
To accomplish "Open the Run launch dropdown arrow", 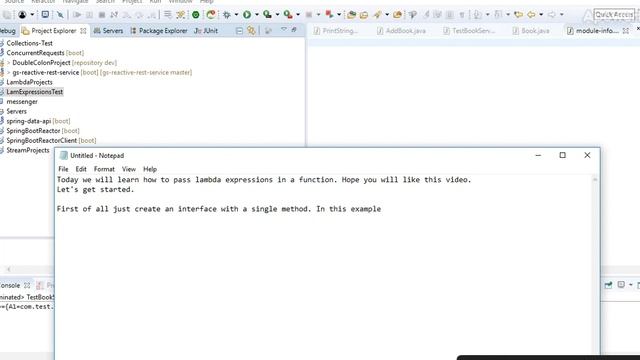I will coord(257,15).
